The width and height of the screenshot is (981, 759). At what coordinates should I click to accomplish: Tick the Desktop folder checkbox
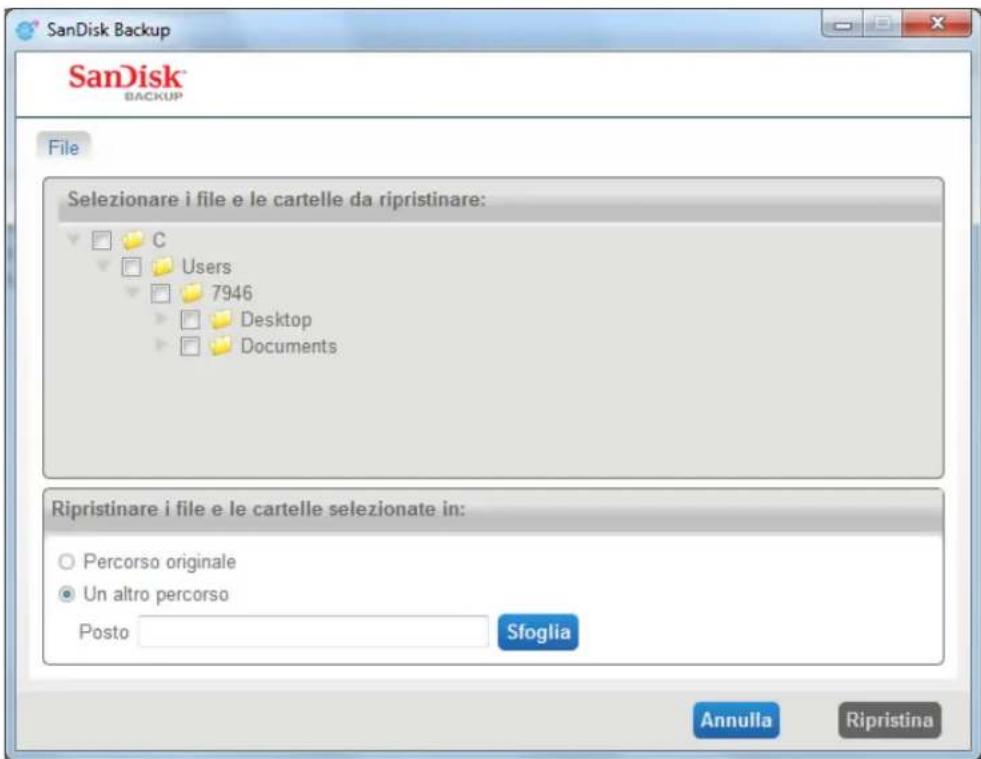point(190,320)
